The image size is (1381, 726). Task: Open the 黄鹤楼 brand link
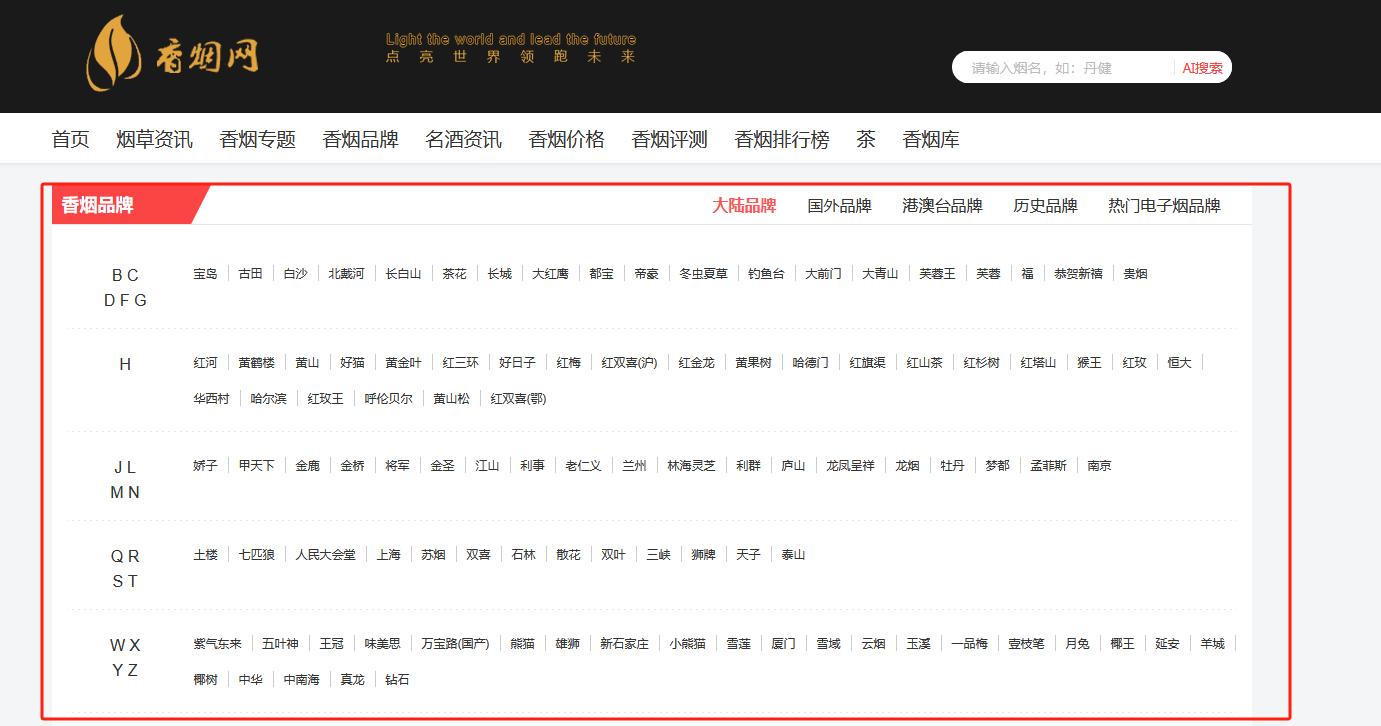tap(256, 362)
